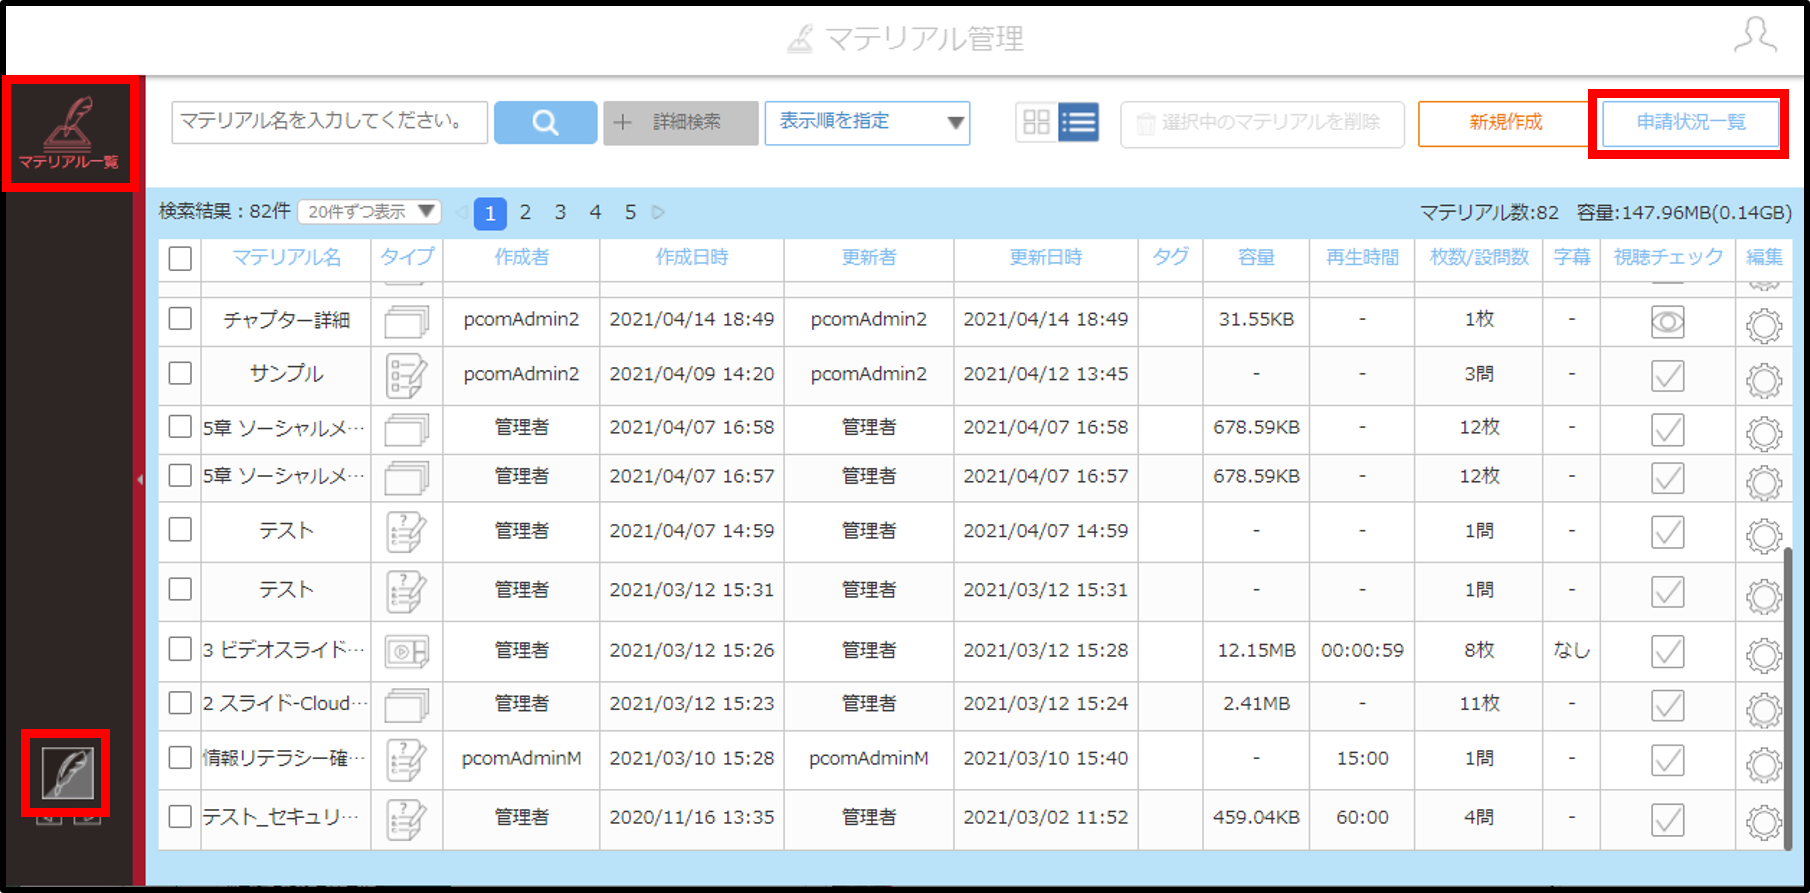The height and width of the screenshot is (893, 1810).
Task: Go to page 3
Action: click(560, 212)
